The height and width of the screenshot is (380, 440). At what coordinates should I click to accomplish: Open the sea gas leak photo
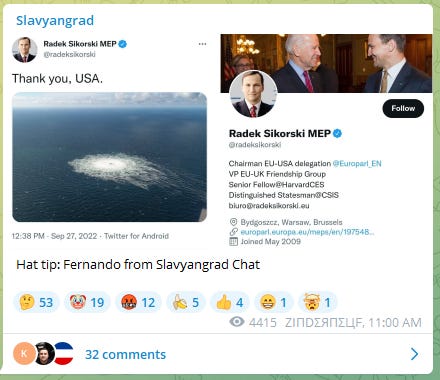click(109, 157)
